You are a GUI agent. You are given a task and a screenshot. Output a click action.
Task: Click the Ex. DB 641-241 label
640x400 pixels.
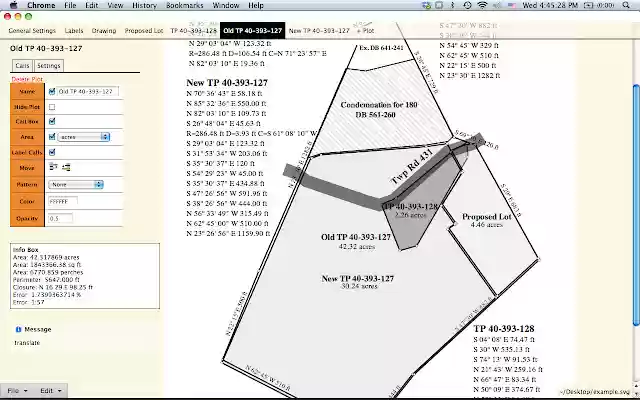pos(381,48)
